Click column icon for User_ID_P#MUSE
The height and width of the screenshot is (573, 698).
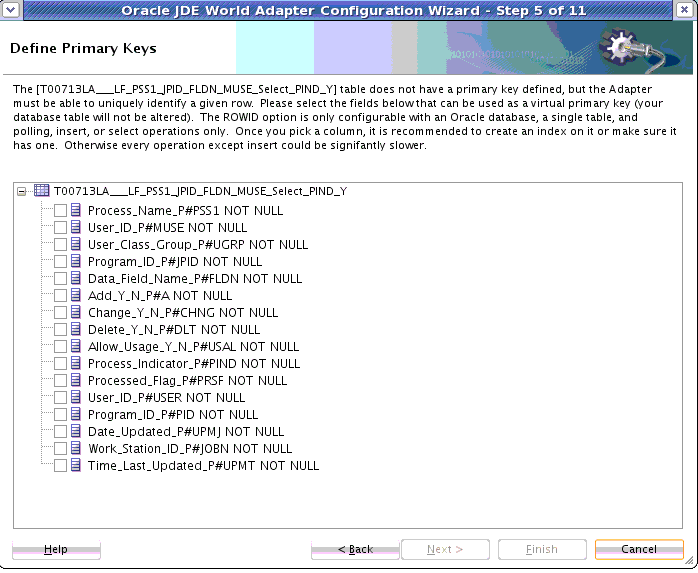[x=76, y=227]
